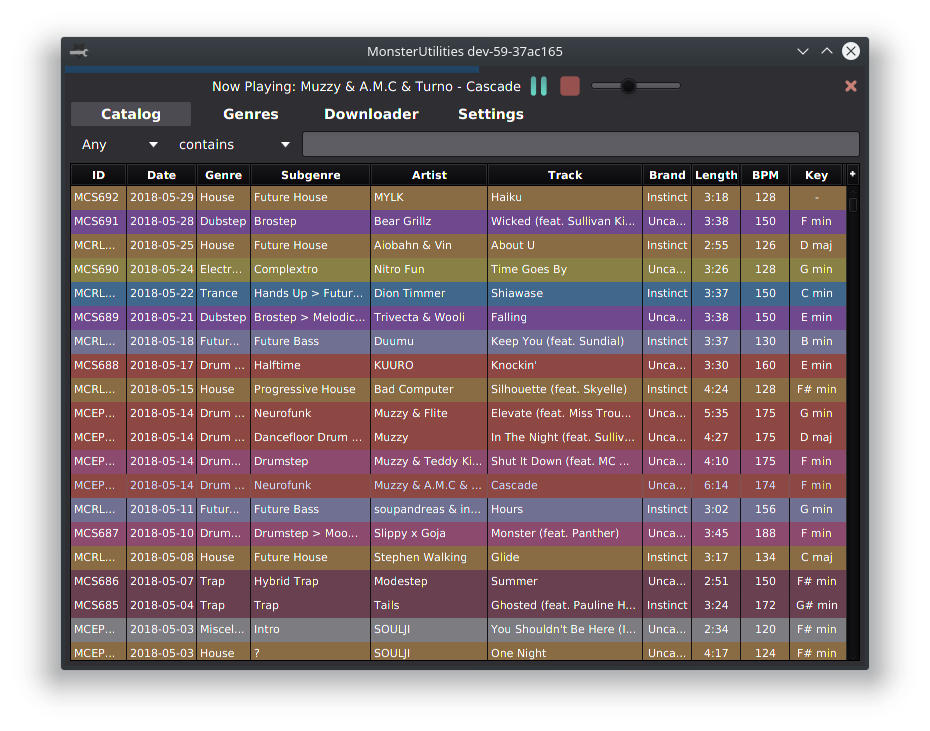This screenshot has height=731, width=930.
Task: Select the Progressive House subgenre cell
Action: point(310,389)
